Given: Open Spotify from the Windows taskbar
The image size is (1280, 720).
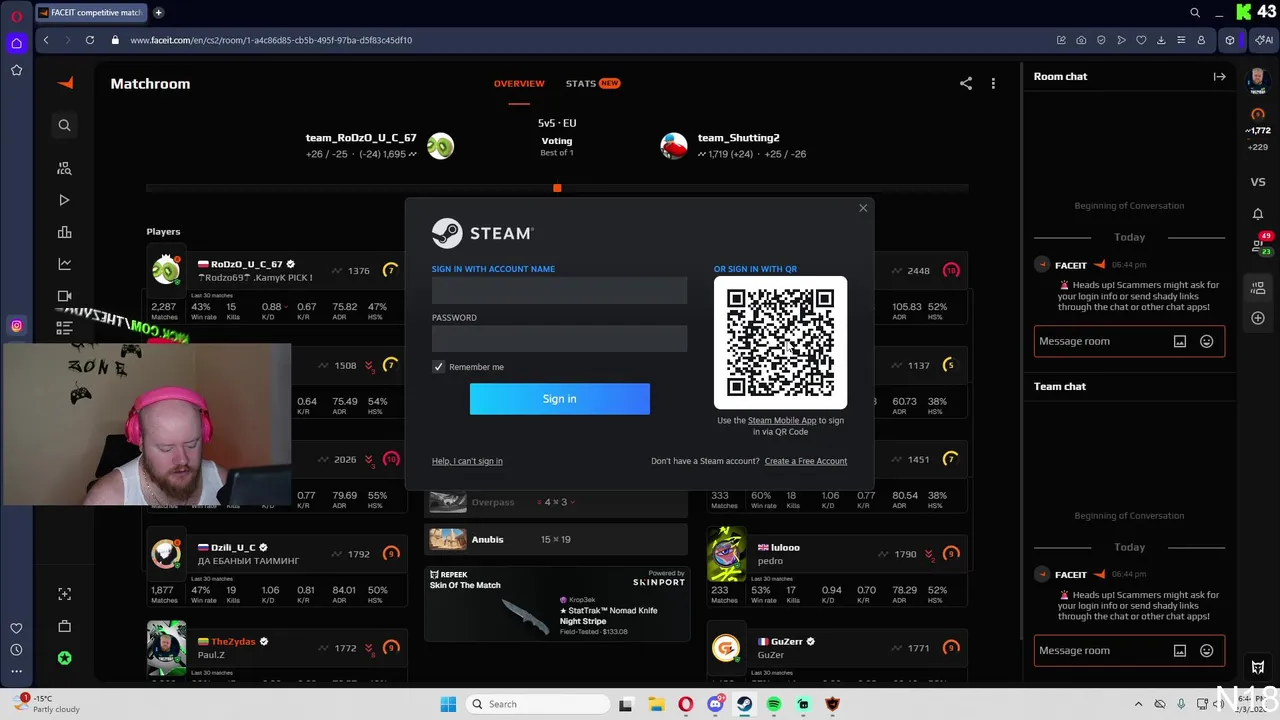Looking at the screenshot, I should click(x=774, y=704).
